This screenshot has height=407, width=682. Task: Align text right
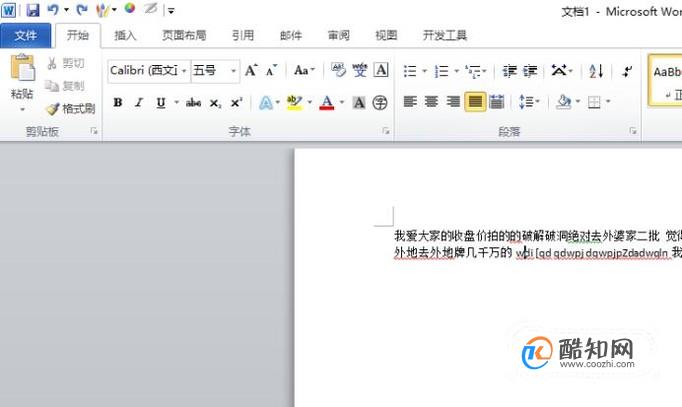click(453, 102)
